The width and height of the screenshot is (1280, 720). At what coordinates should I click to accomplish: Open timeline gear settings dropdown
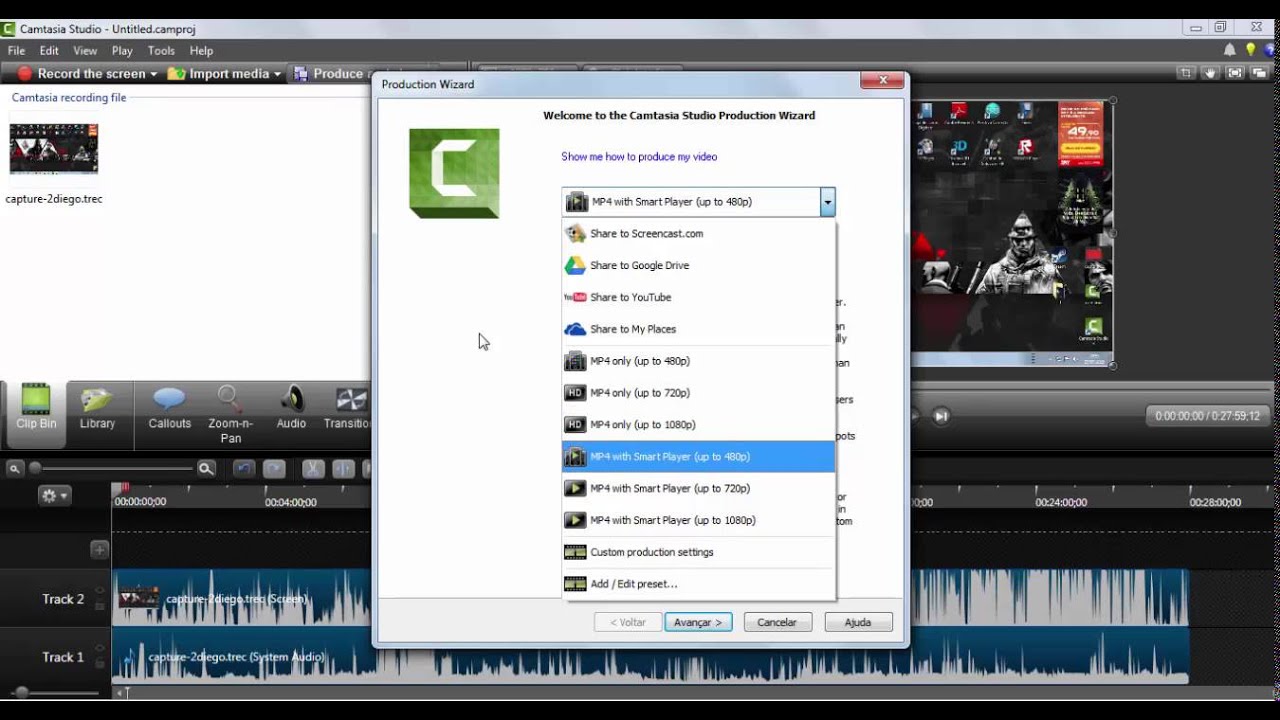coord(54,496)
